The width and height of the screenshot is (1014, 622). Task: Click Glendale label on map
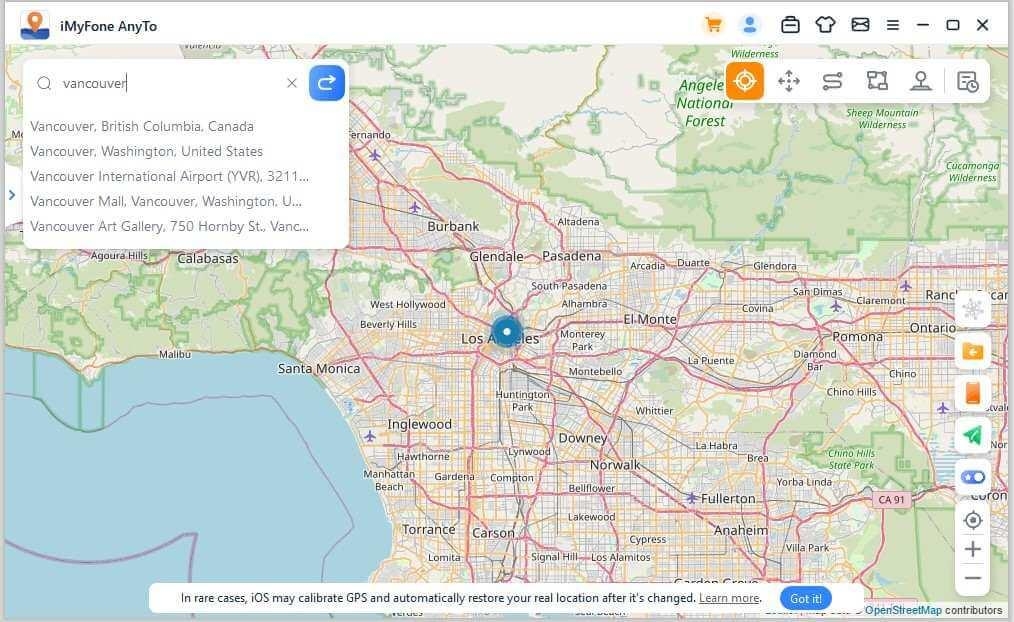click(x=497, y=257)
